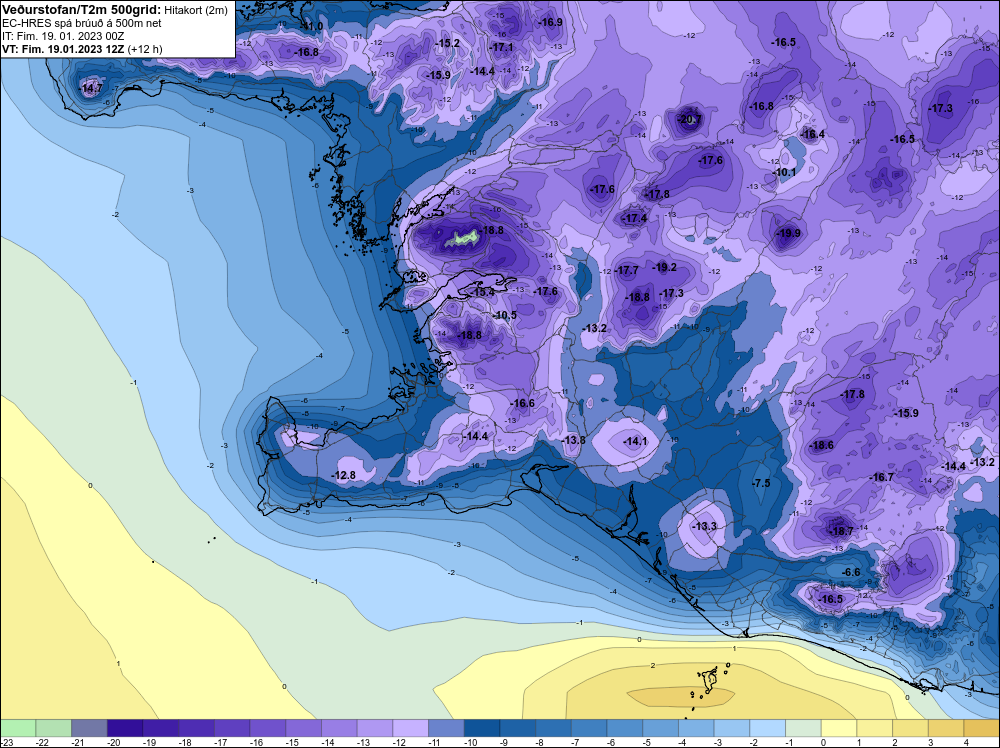Click the -21 legend color swatch
Viewport: 1000px width, 748px height.
point(89,728)
